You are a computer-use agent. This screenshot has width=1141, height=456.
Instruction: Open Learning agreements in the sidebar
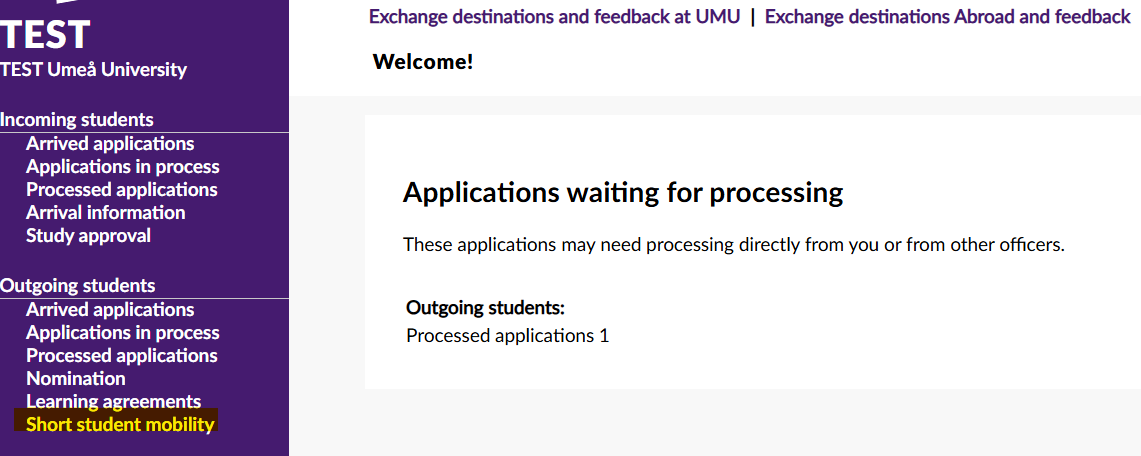tap(114, 401)
